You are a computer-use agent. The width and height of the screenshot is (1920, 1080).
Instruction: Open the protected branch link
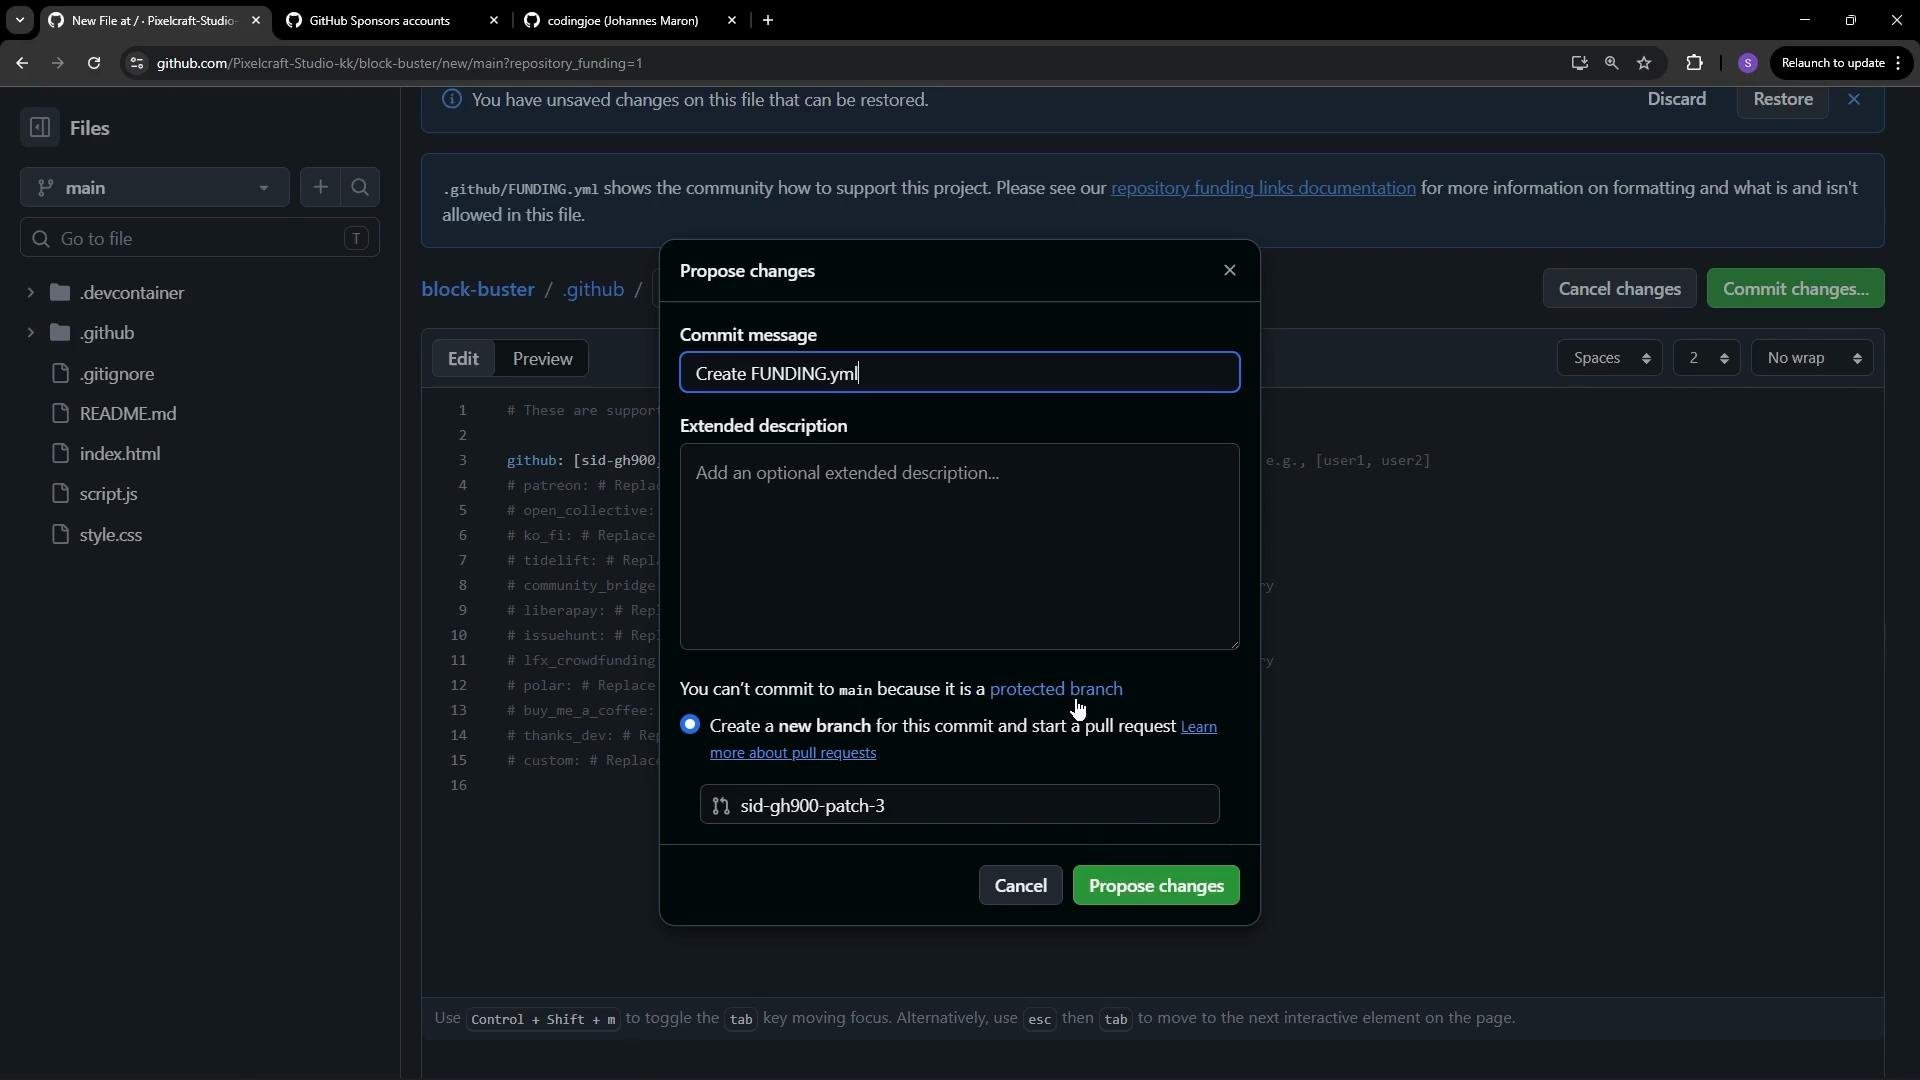[1056, 689]
